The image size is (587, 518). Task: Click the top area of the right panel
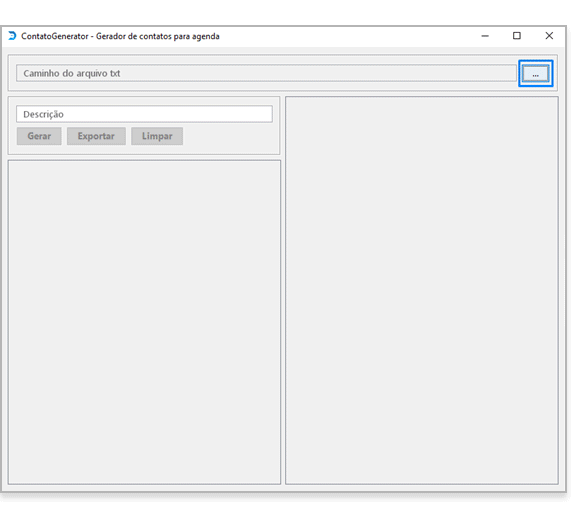[x=422, y=112]
